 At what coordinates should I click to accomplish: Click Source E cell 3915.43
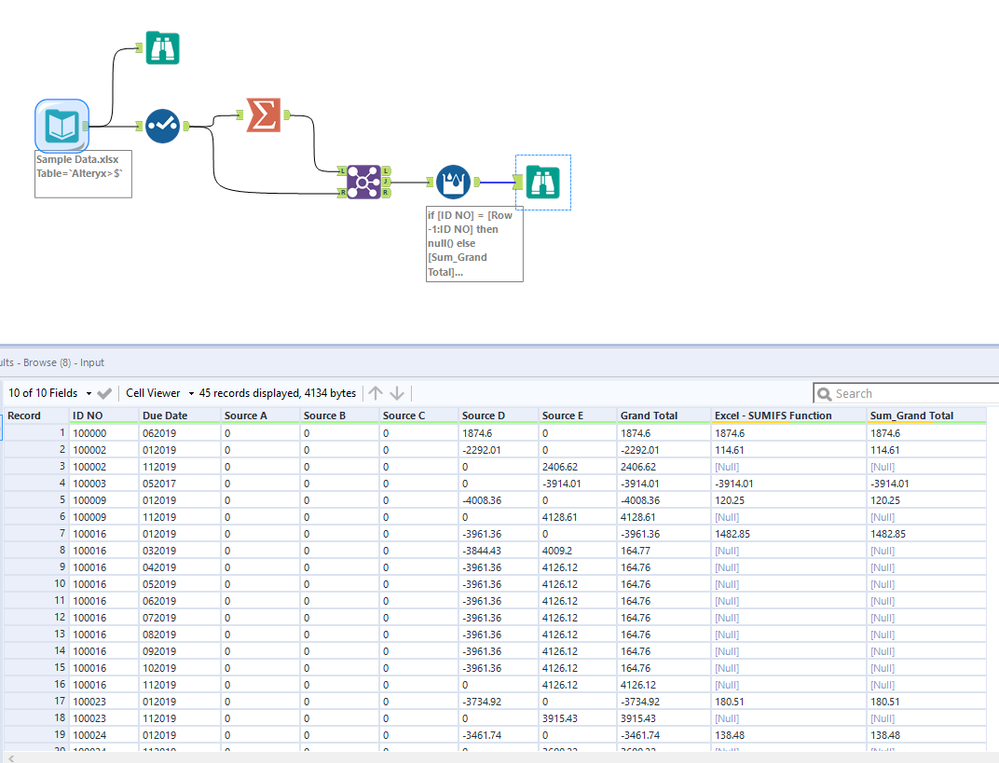coord(577,718)
